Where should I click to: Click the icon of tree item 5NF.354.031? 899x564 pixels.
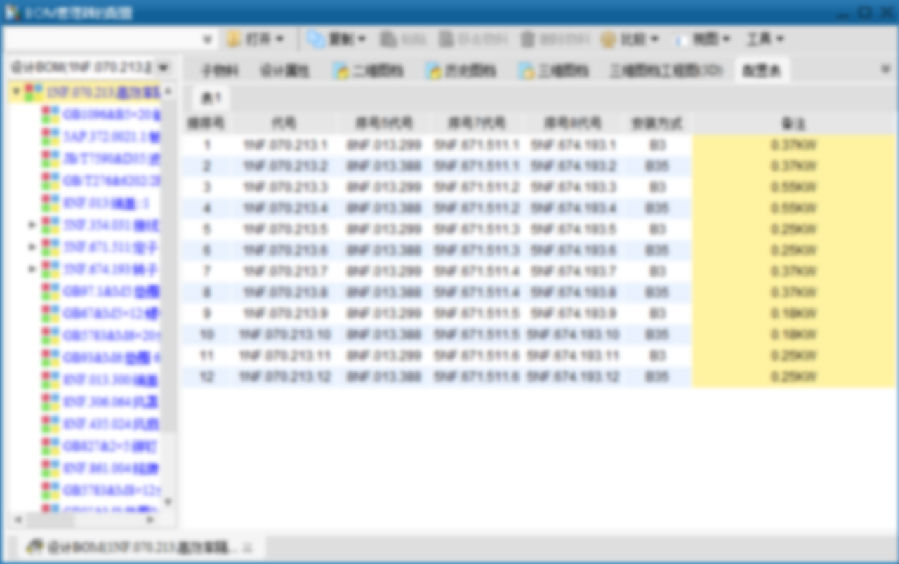50,225
